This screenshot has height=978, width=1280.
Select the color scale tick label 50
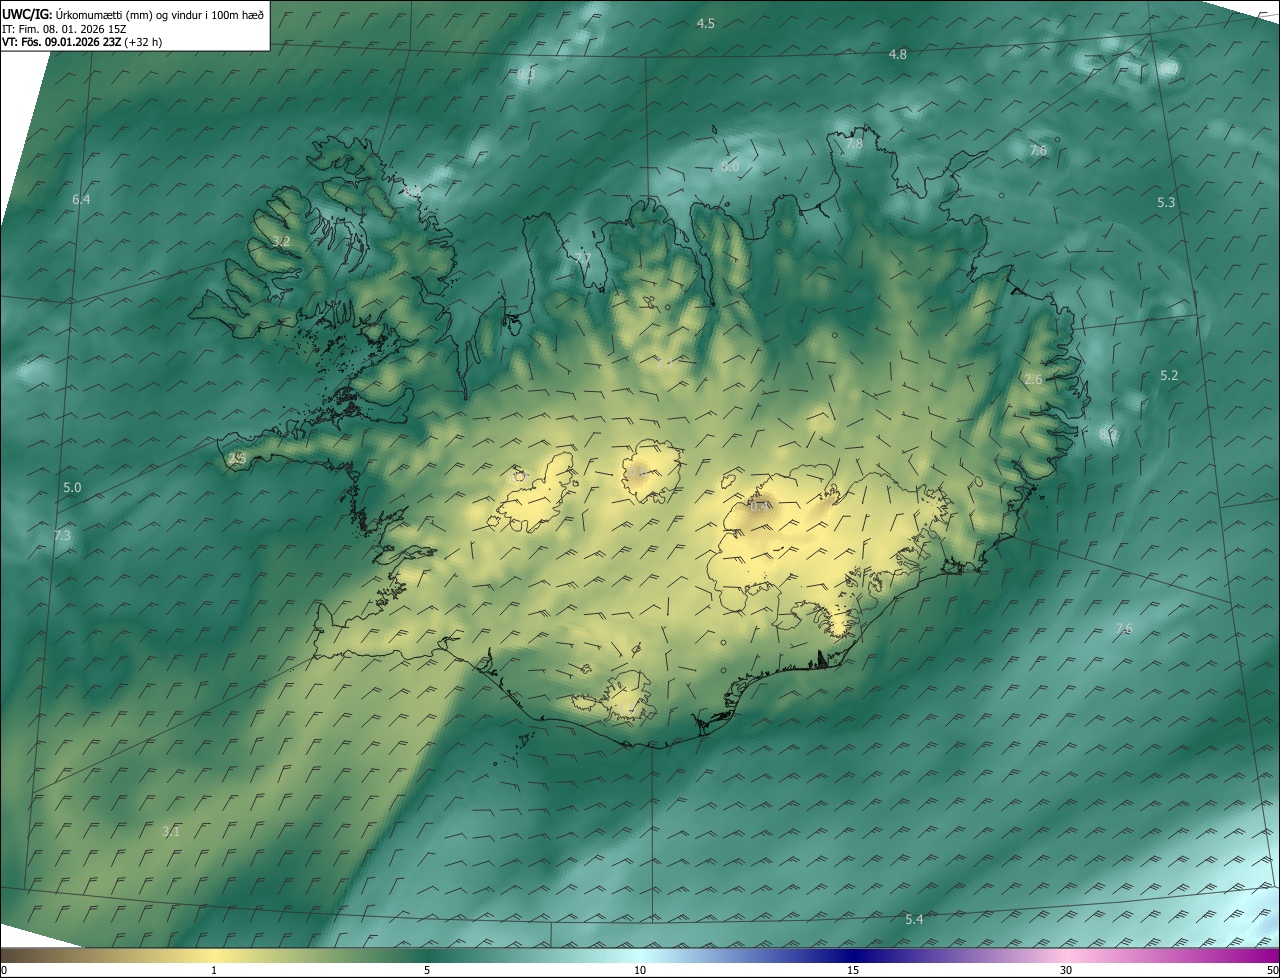tap(1272, 971)
